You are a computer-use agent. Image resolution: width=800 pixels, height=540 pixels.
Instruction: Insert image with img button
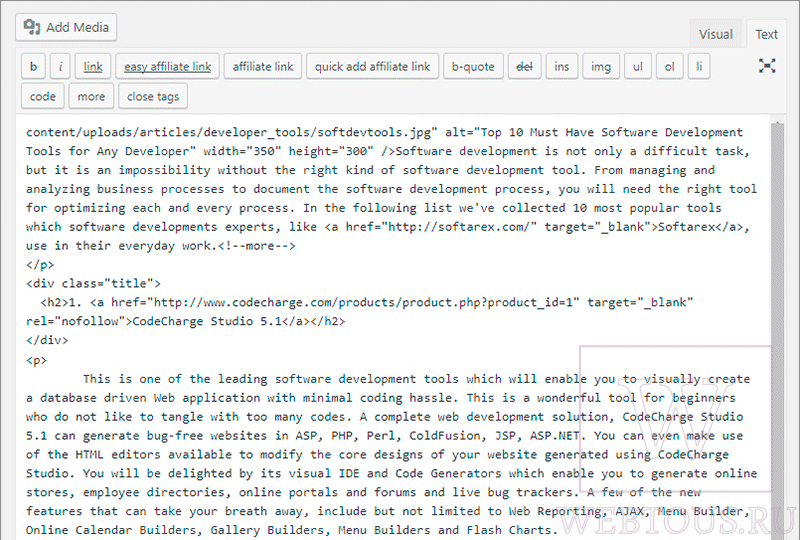coord(601,66)
